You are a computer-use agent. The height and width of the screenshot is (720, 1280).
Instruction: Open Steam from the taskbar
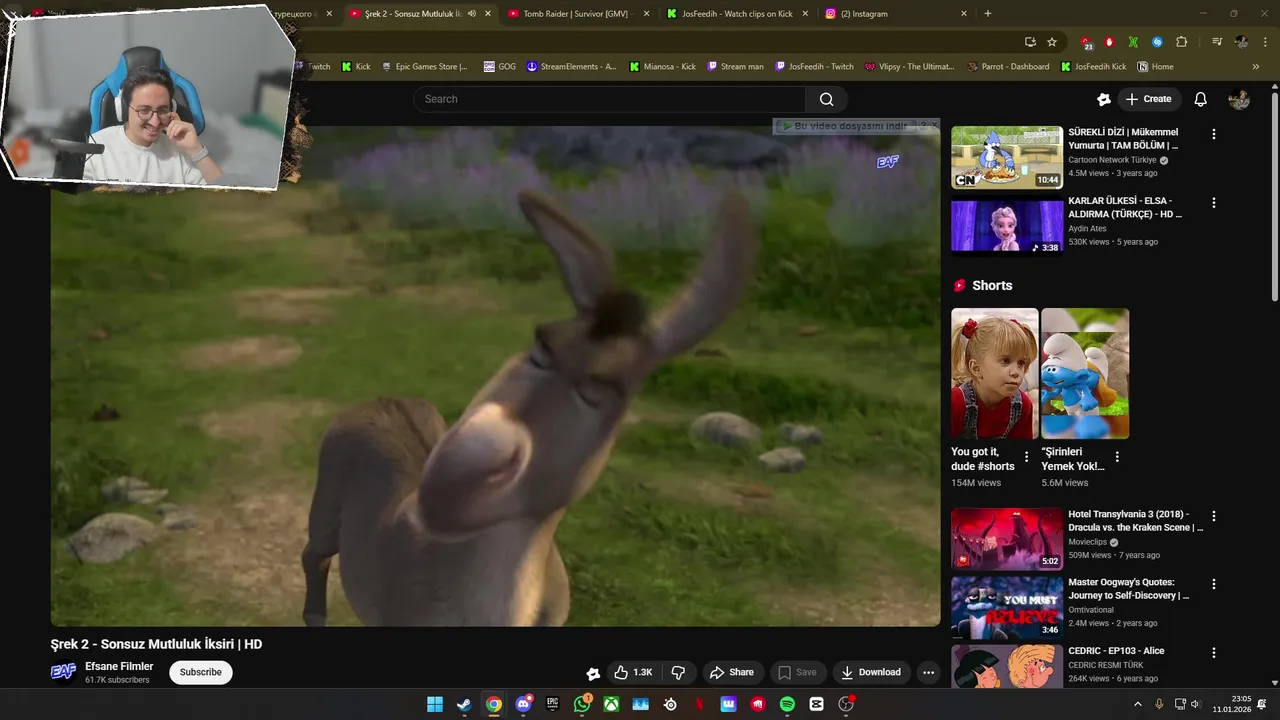pyautogui.click(x=464, y=704)
